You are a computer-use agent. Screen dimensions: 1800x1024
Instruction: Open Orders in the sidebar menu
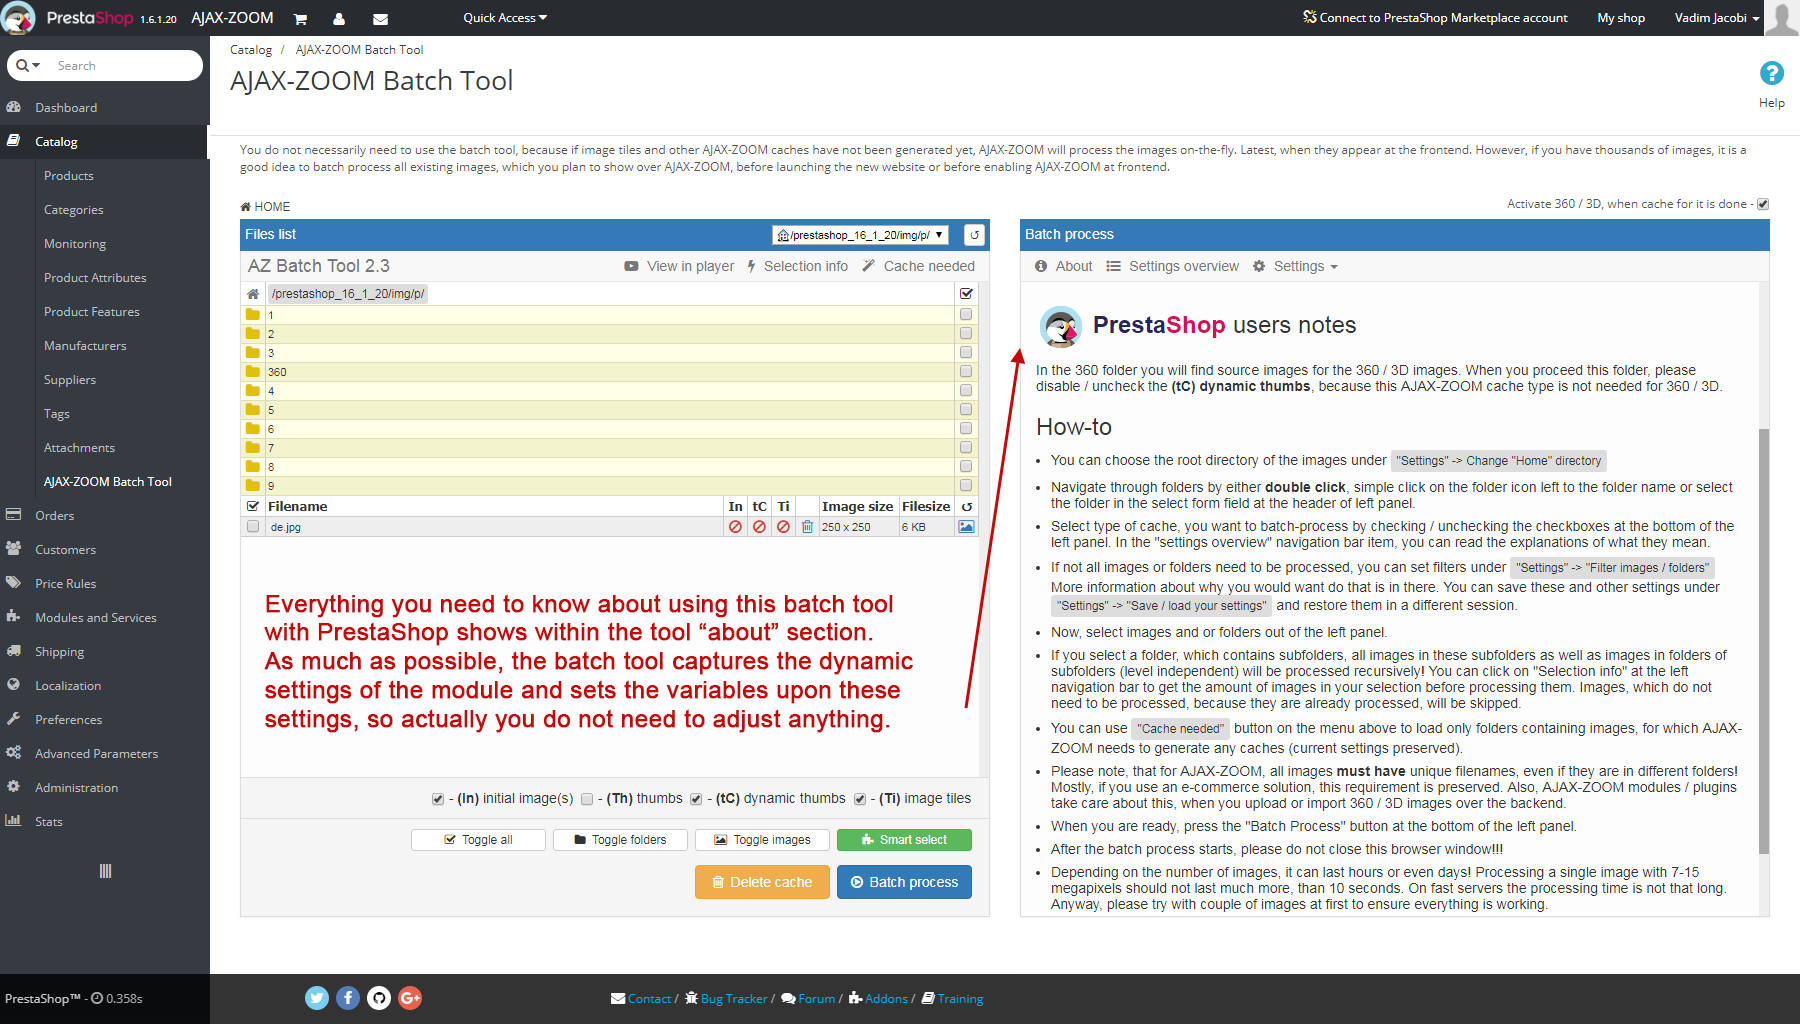pos(55,516)
